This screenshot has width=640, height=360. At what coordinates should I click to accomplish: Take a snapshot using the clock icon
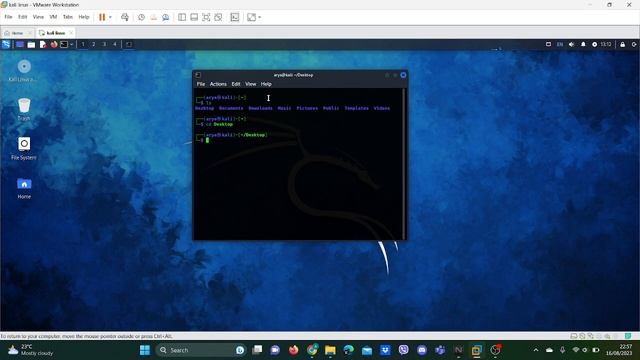pyautogui.click(x=141, y=17)
